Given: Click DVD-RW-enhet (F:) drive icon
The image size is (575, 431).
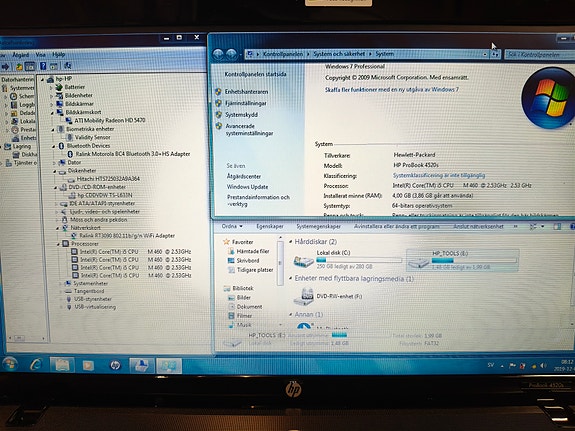Looking at the screenshot, I should 304,296.
